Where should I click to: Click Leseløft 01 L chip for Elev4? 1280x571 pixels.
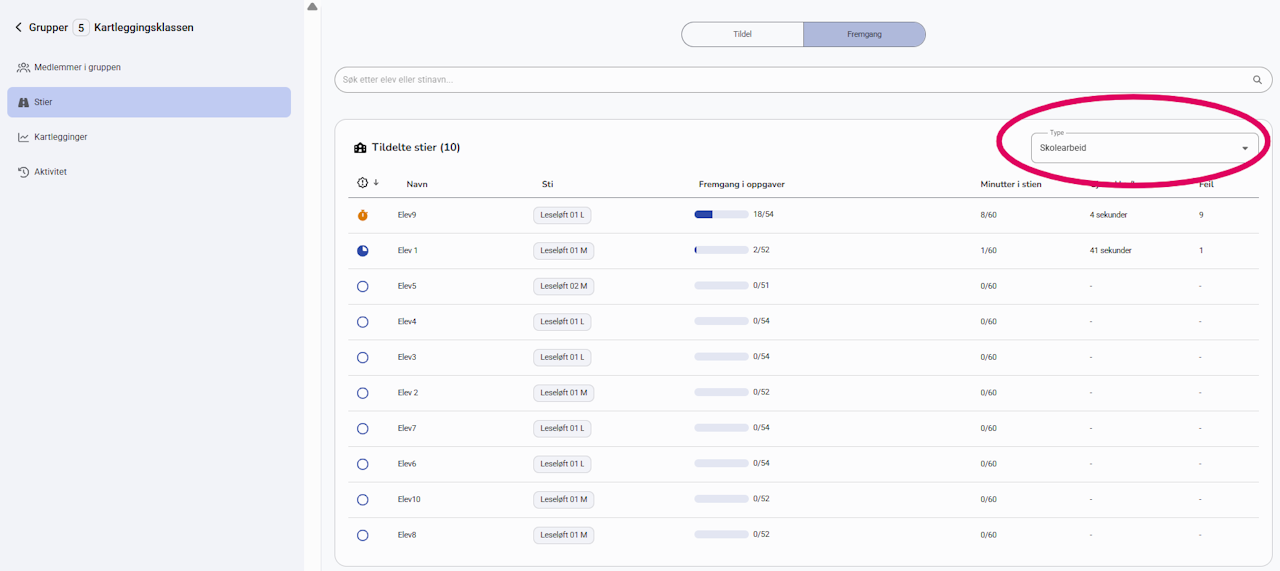[x=562, y=322]
